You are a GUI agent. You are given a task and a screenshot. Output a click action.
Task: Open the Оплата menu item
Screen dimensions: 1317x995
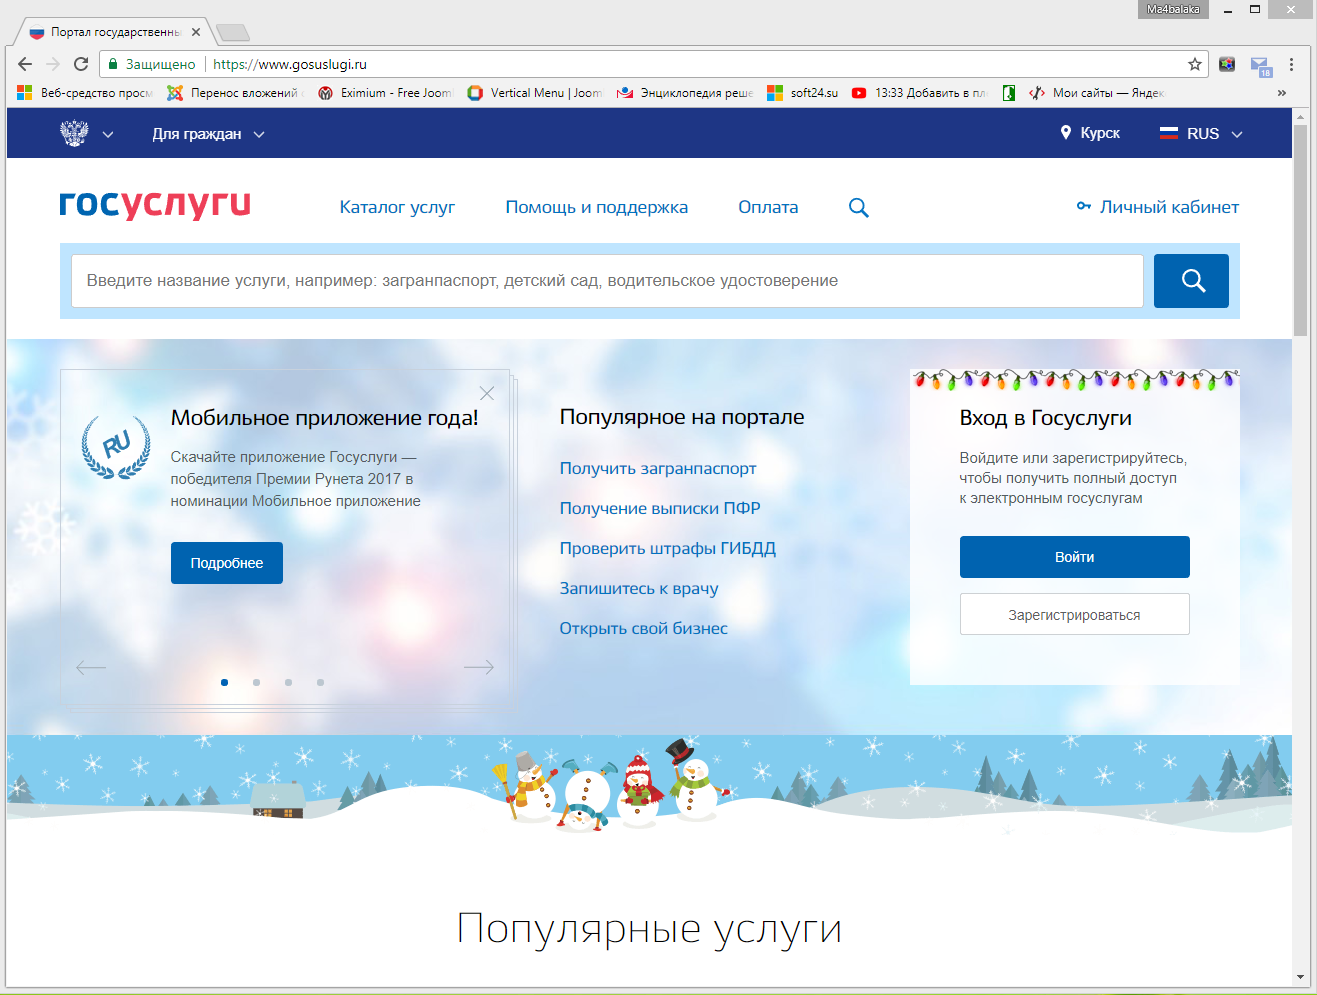tap(768, 207)
